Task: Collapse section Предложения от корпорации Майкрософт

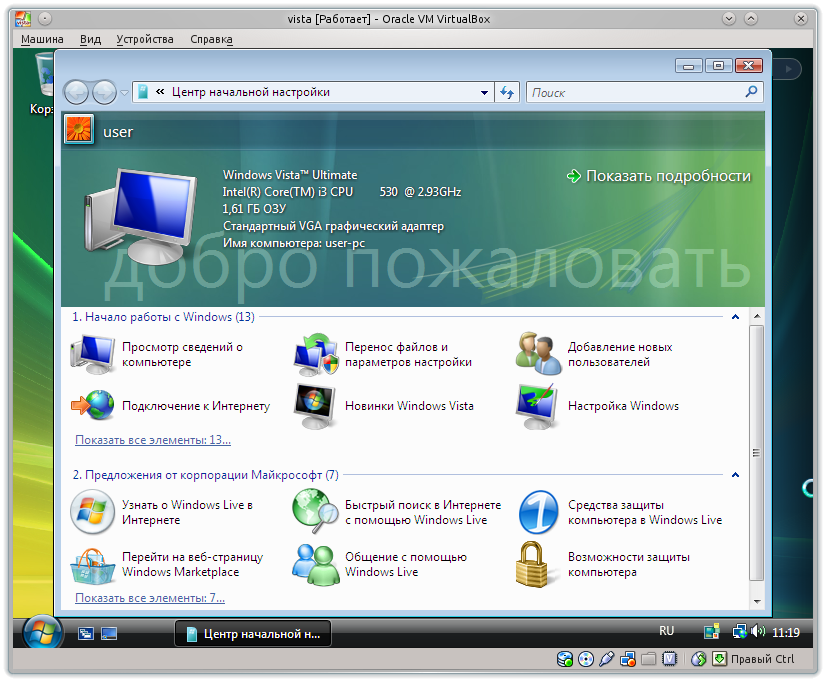Action: coord(736,475)
